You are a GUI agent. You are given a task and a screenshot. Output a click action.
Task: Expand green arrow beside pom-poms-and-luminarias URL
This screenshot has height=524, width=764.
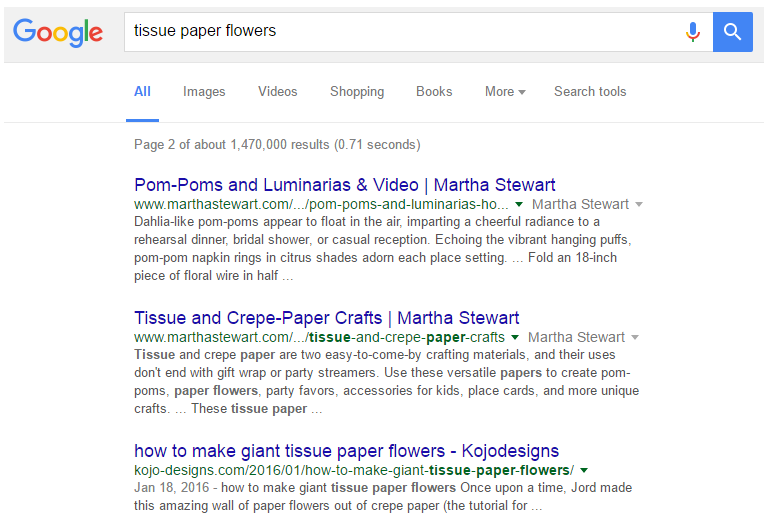click(x=519, y=204)
